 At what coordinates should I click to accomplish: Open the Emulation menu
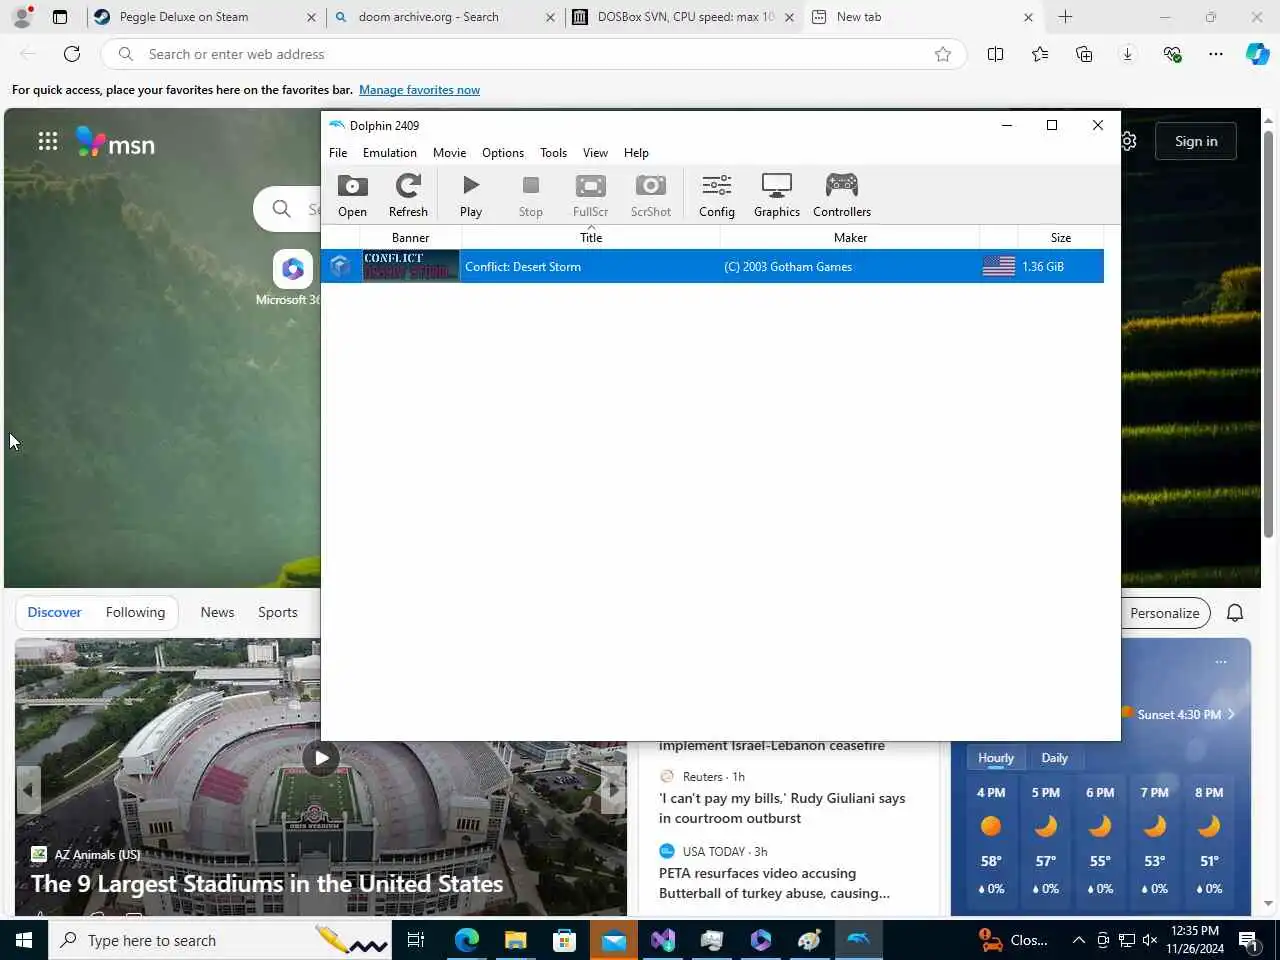click(x=390, y=153)
